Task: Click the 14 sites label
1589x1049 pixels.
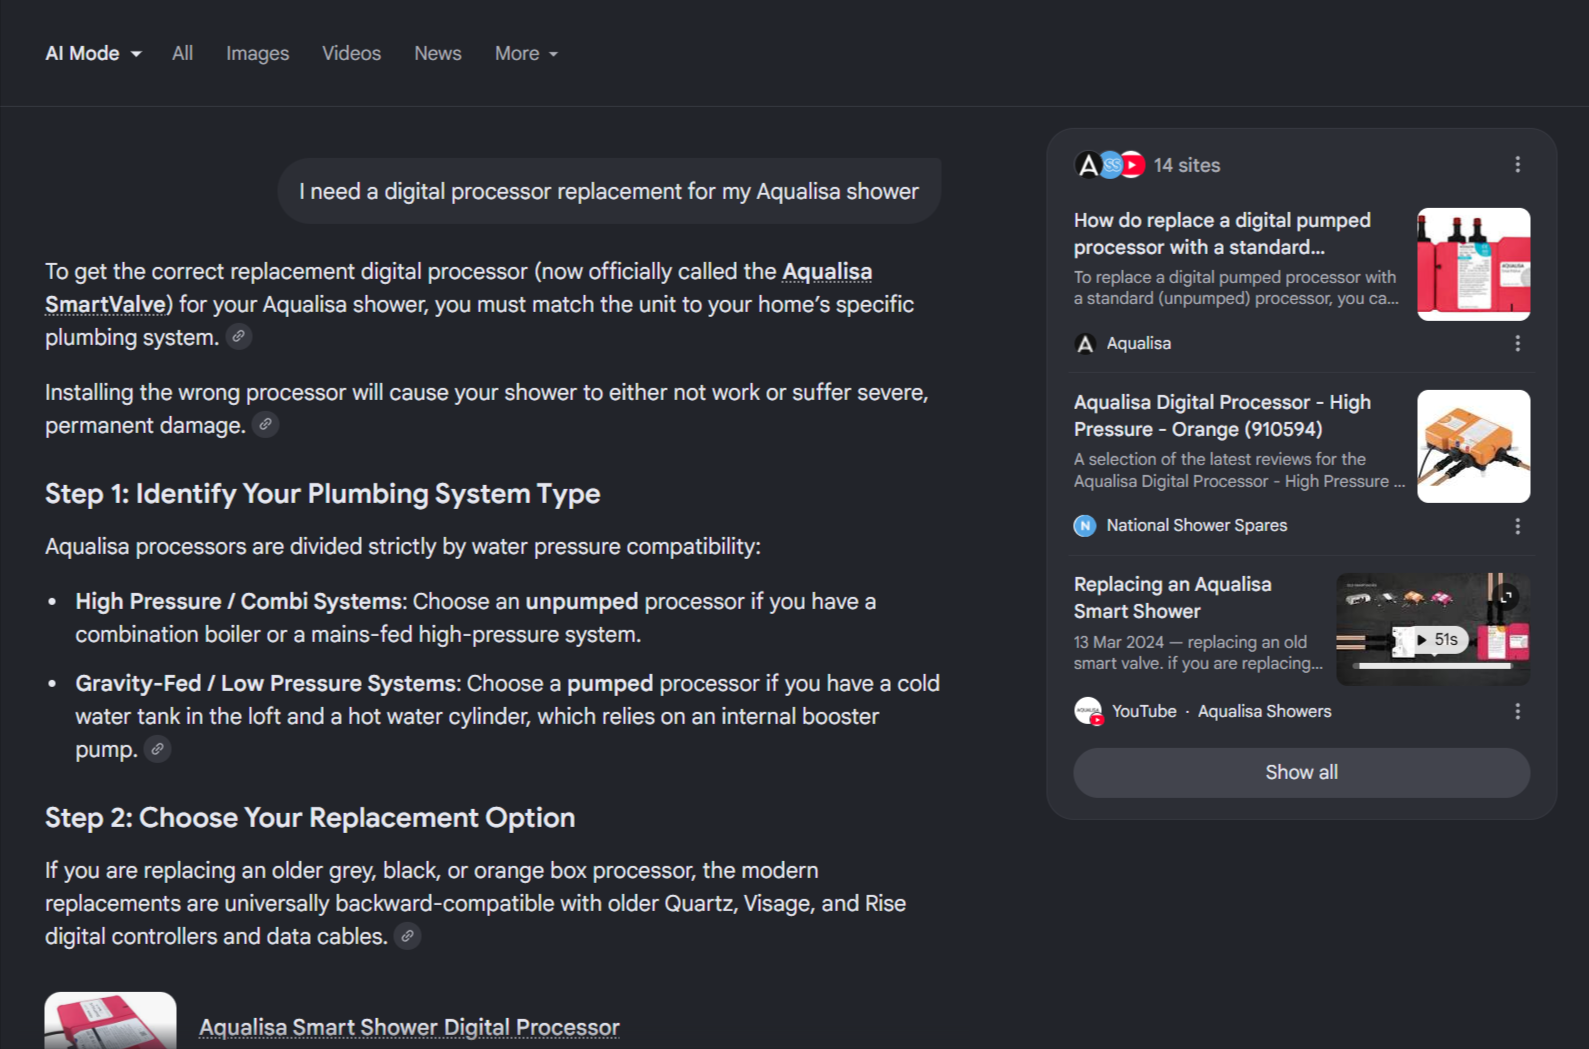Action: pyautogui.click(x=1187, y=165)
